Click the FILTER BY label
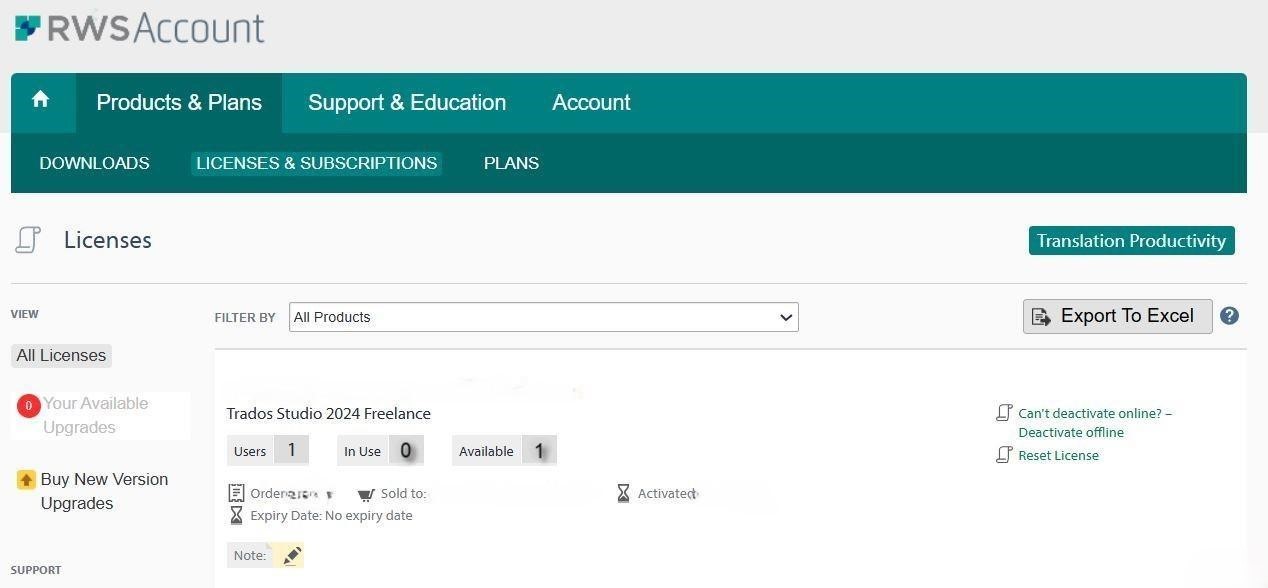 click(245, 317)
